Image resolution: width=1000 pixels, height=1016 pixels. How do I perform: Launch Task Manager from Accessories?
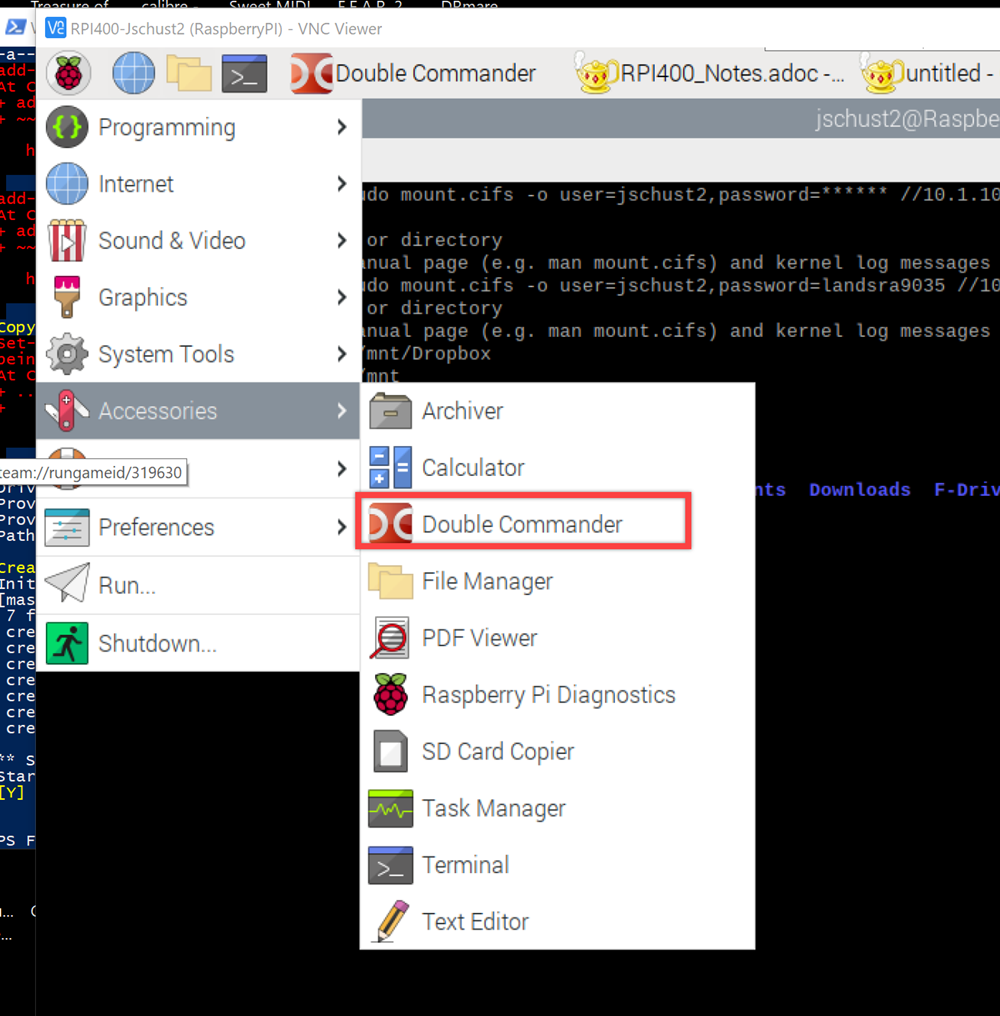click(x=557, y=808)
